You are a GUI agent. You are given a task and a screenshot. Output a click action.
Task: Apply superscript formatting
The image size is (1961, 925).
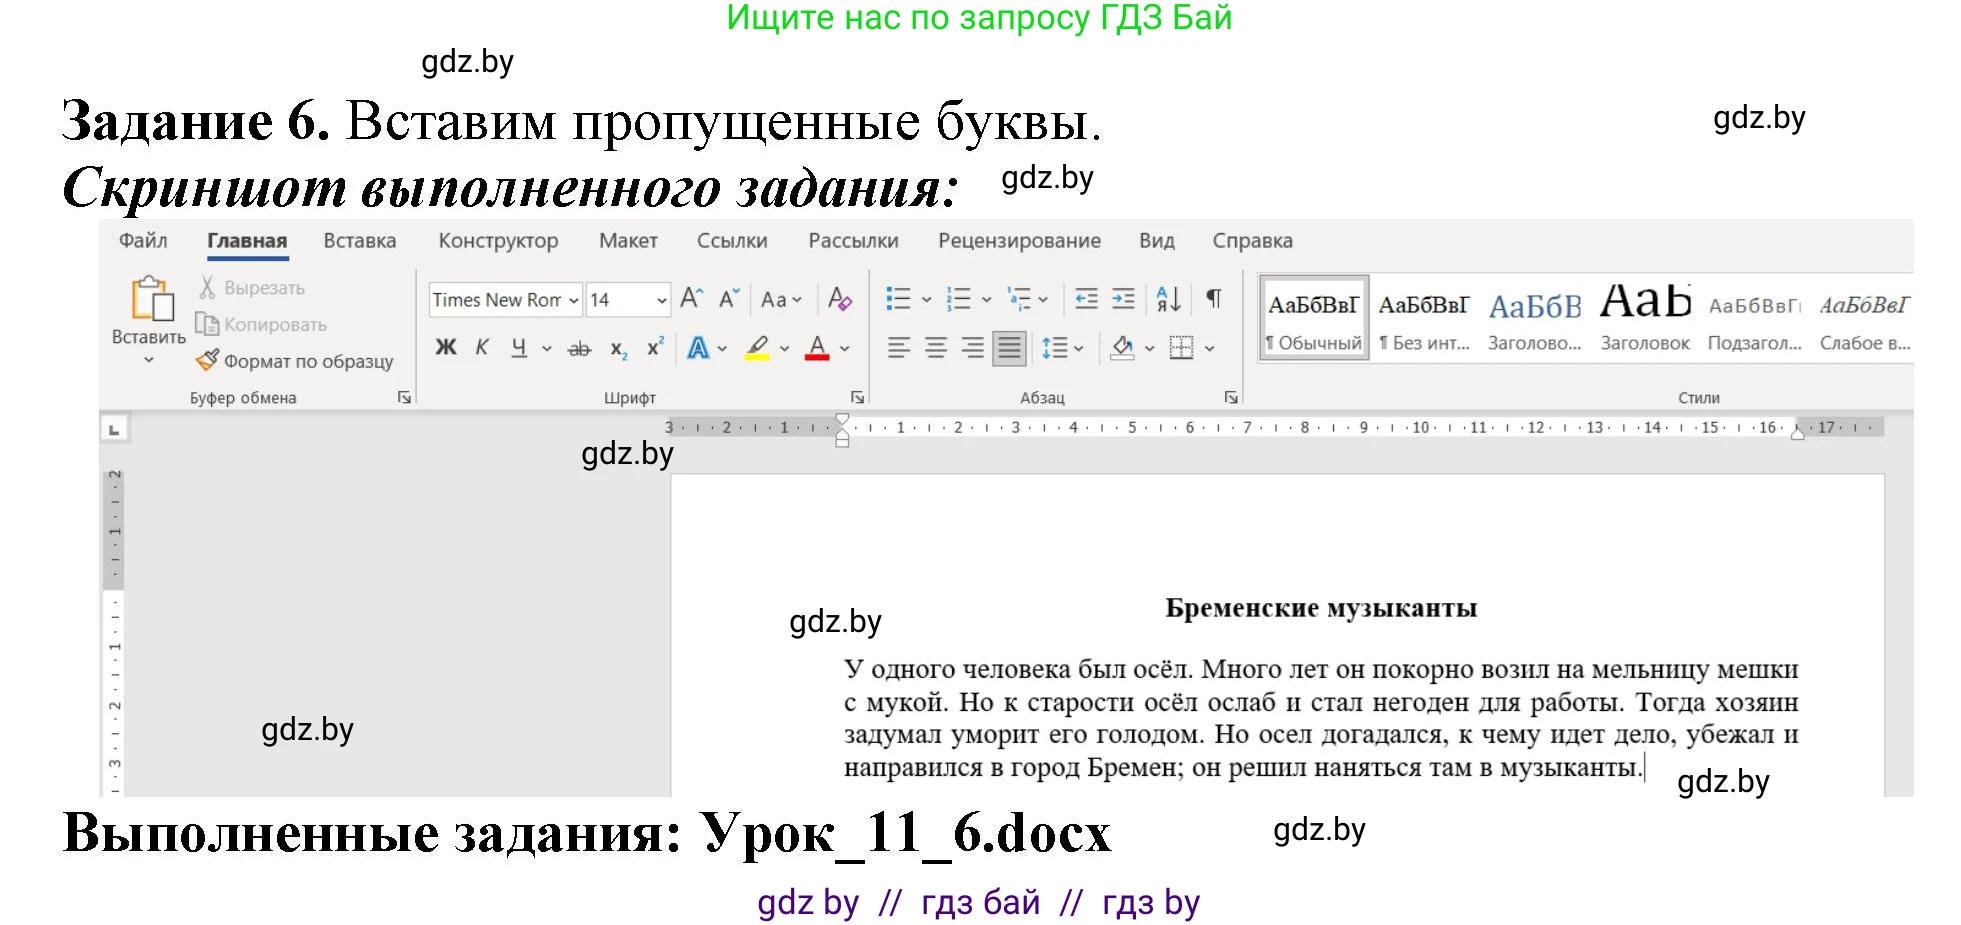[655, 348]
